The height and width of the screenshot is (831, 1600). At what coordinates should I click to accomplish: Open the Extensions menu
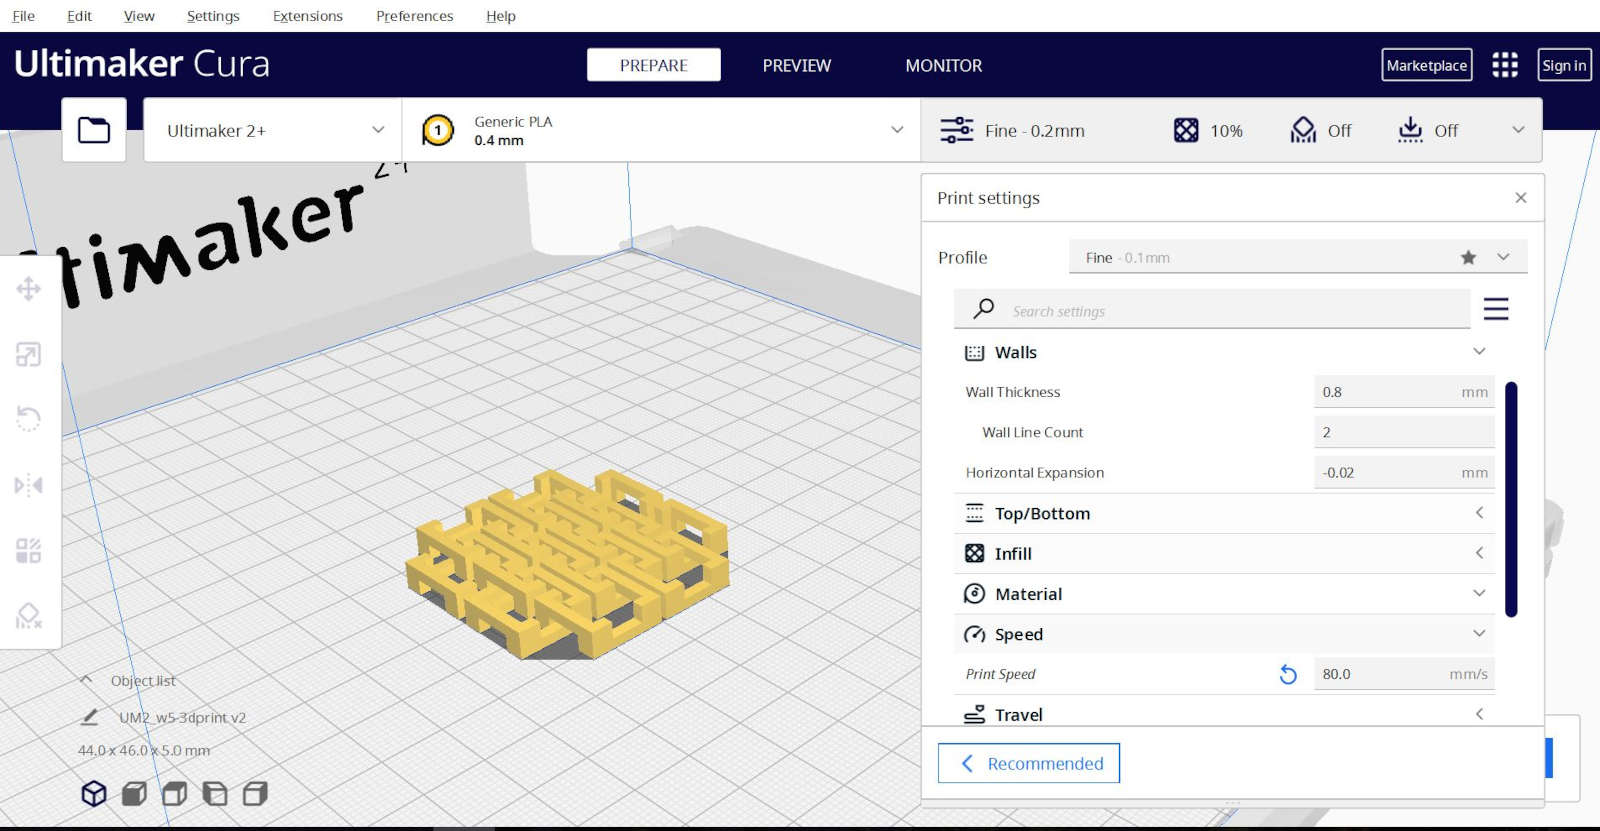pos(308,16)
